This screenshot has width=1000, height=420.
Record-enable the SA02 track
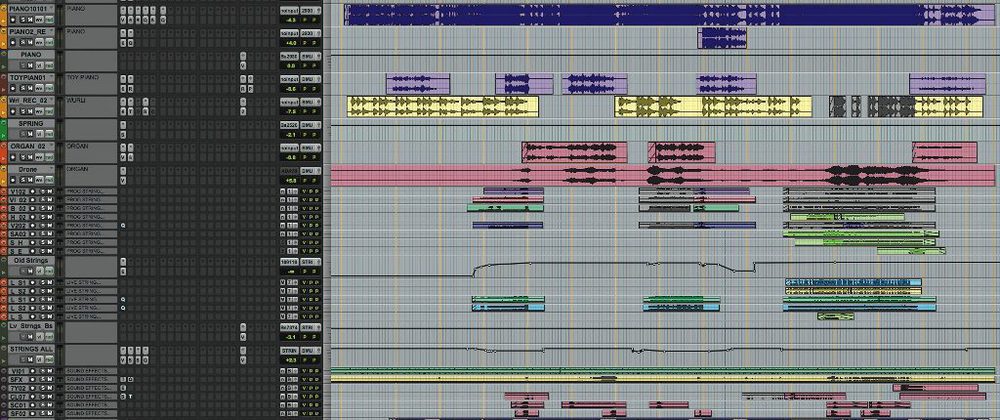click(33, 234)
